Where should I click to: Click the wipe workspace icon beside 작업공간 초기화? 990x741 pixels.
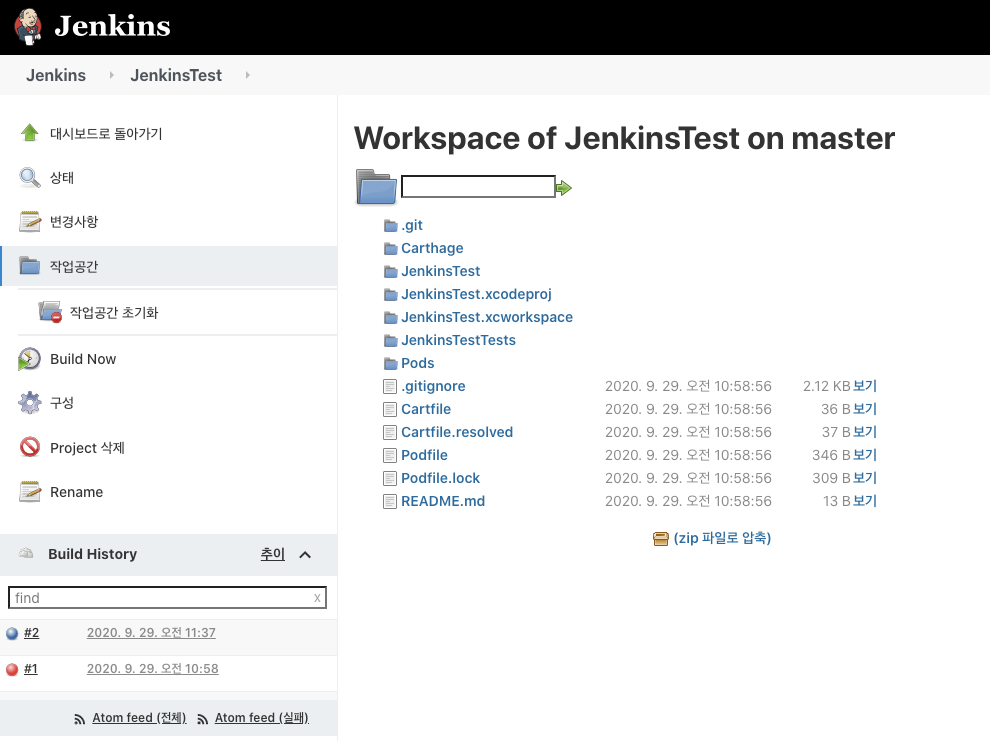click(50, 312)
